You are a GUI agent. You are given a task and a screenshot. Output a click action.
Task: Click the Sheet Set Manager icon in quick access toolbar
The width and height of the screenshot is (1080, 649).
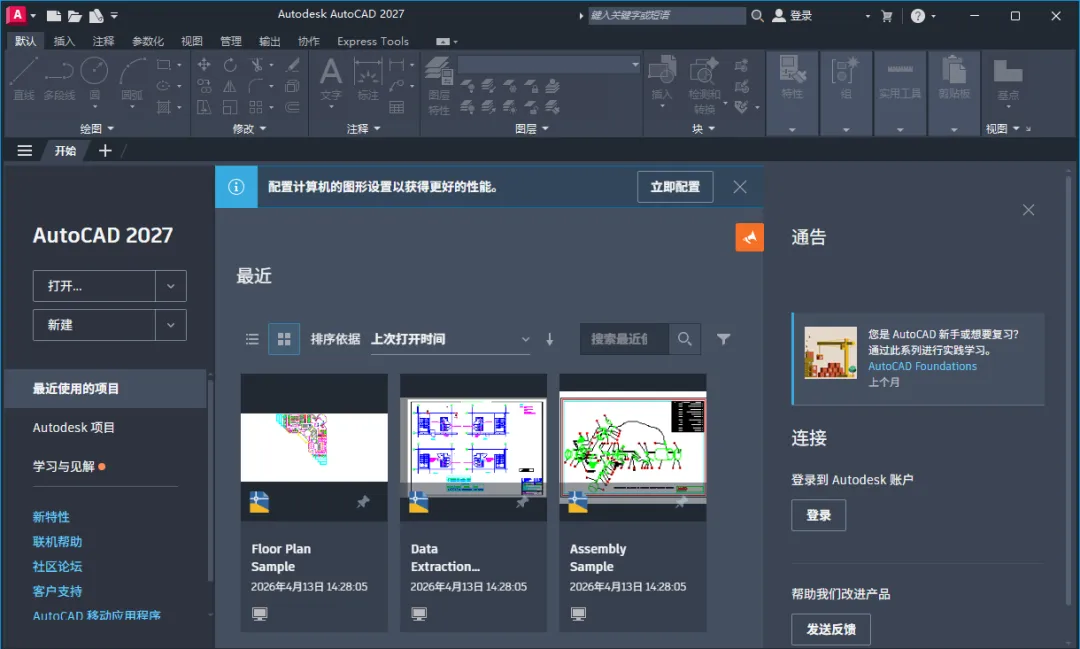pos(96,15)
